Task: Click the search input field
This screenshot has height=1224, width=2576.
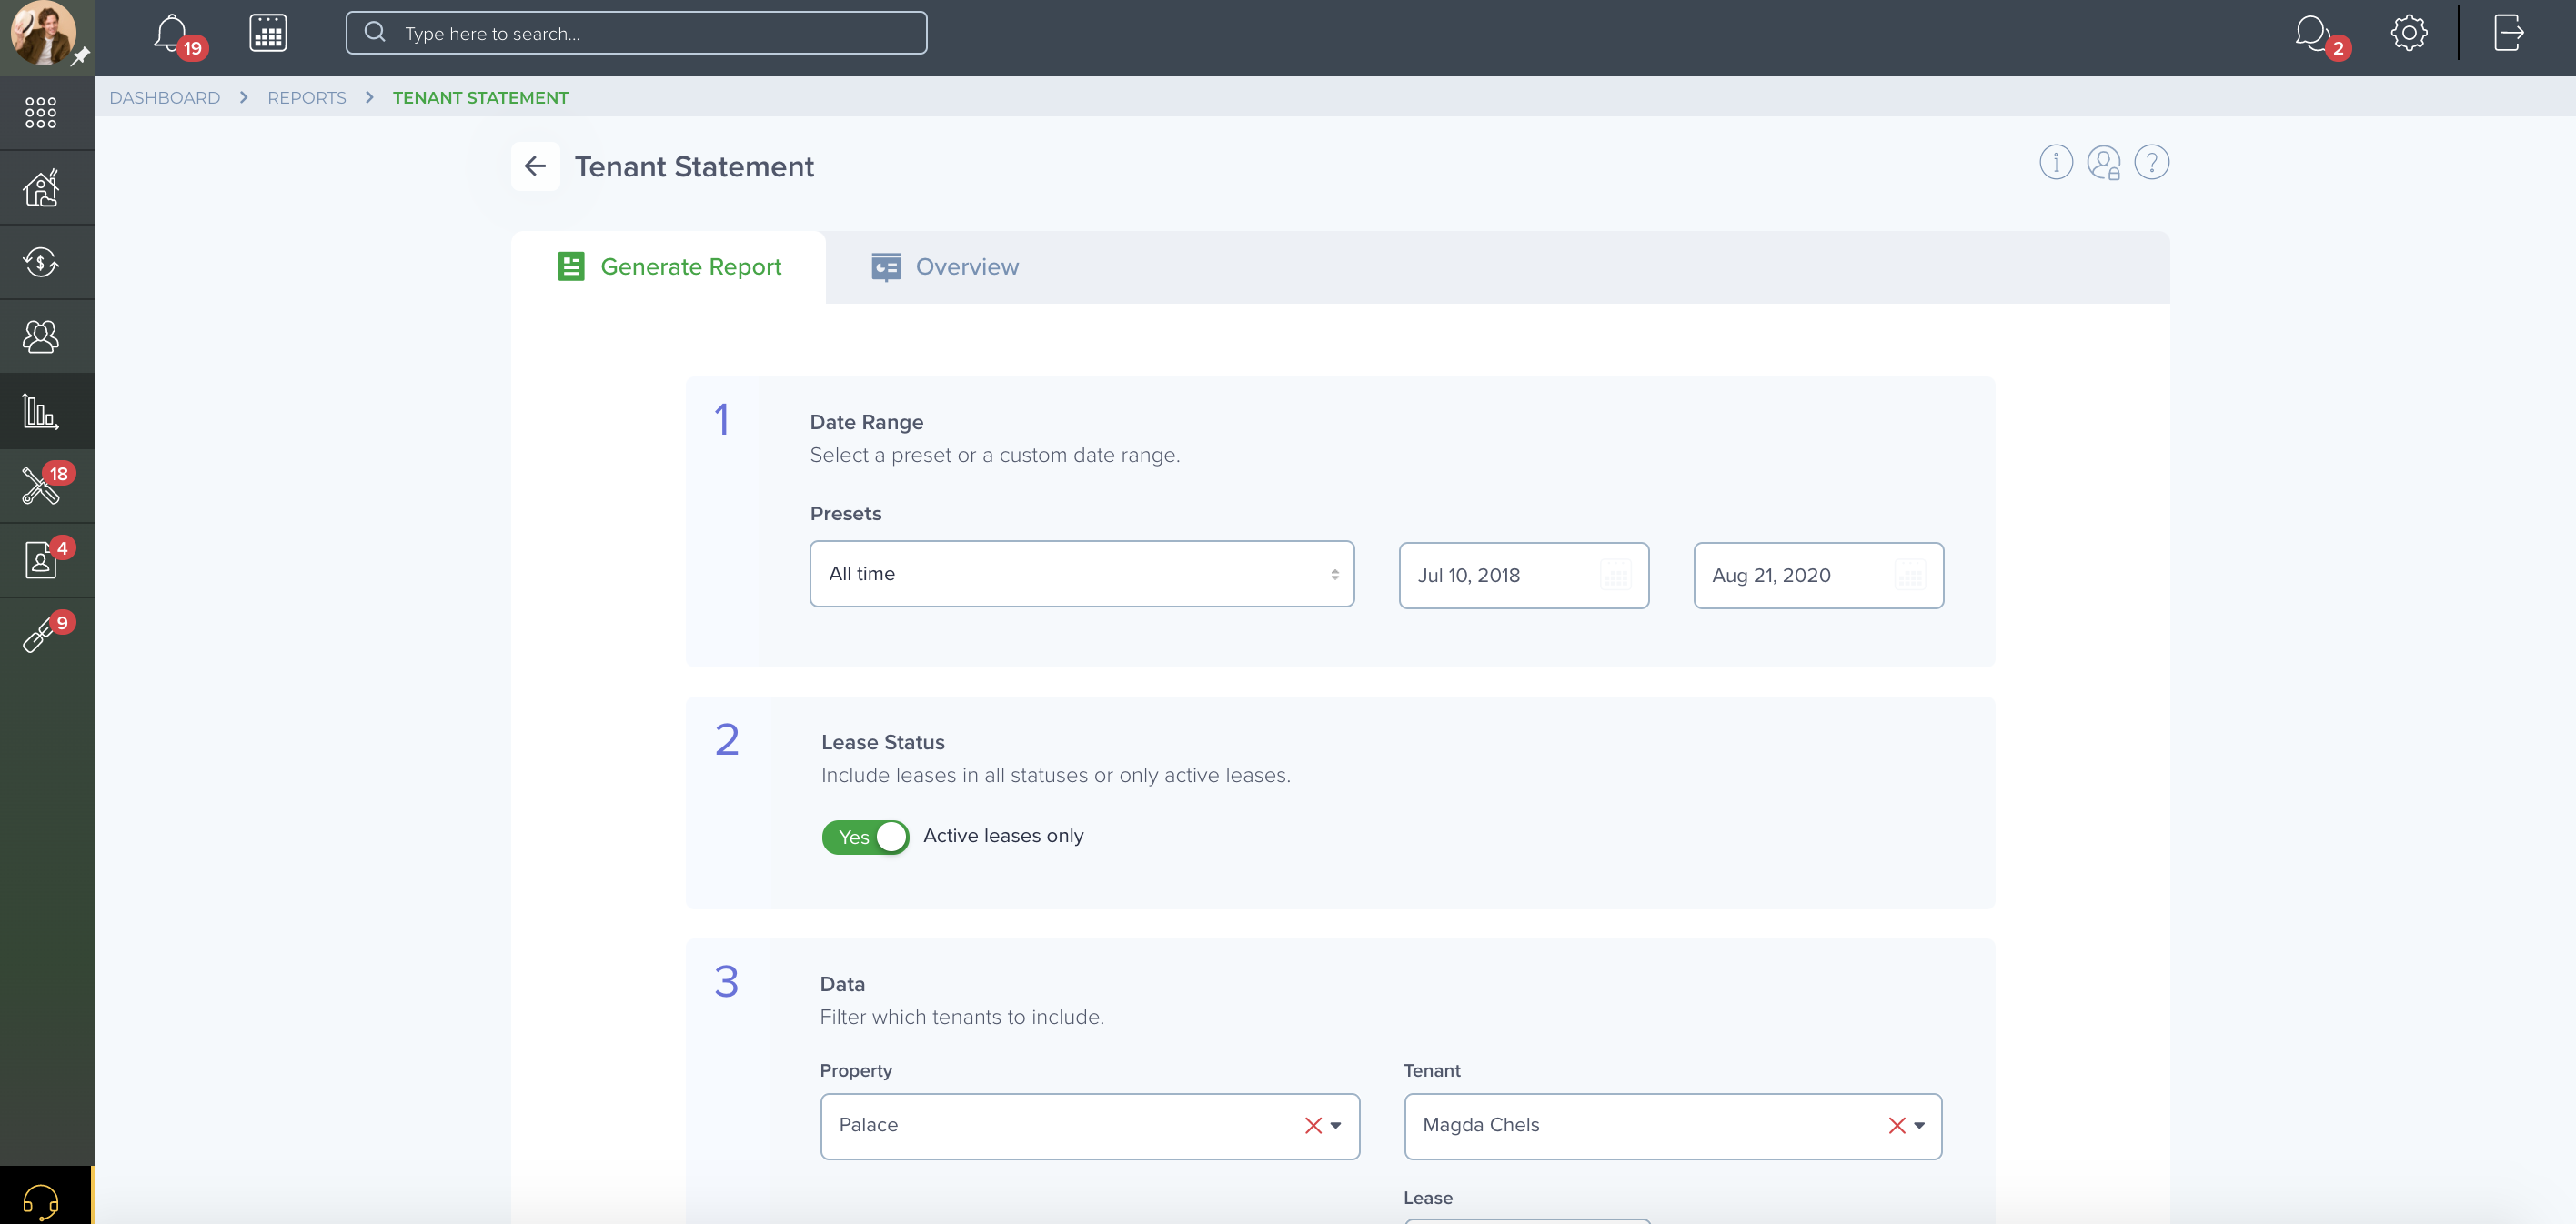Action: pos(636,33)
